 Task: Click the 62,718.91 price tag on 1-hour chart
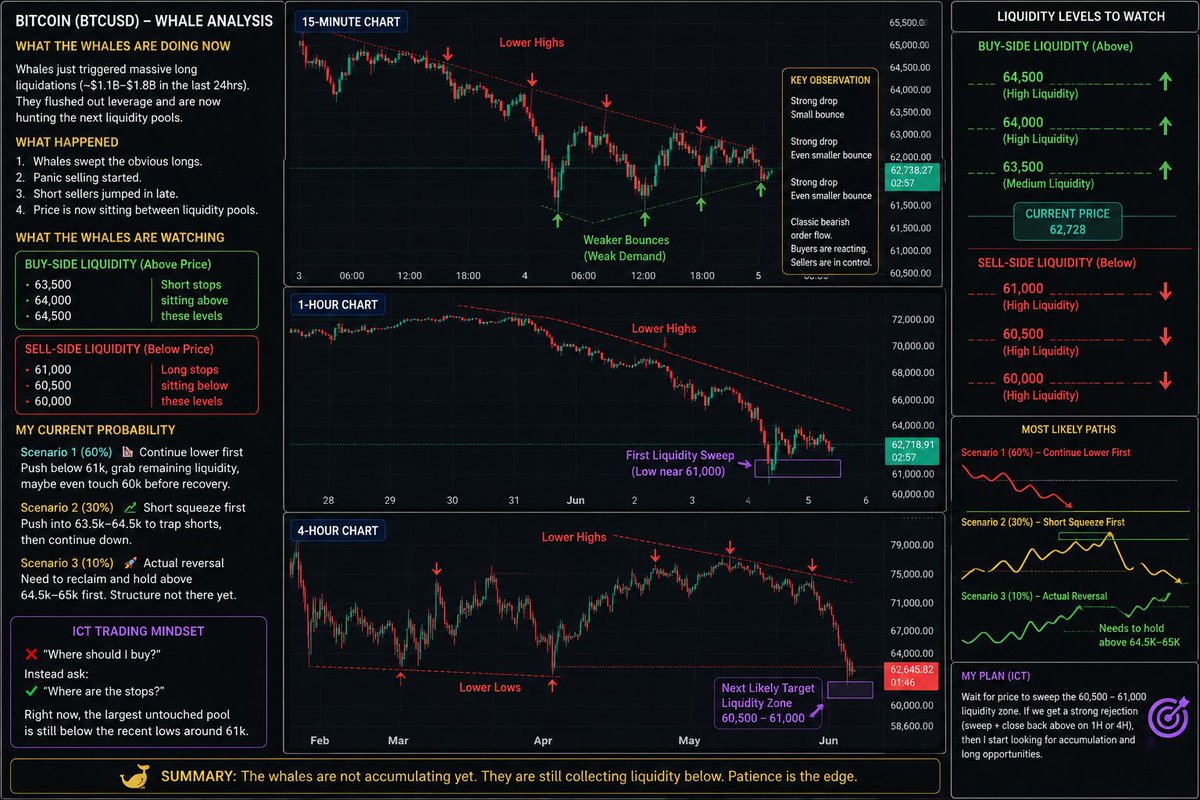click(911, 450)
